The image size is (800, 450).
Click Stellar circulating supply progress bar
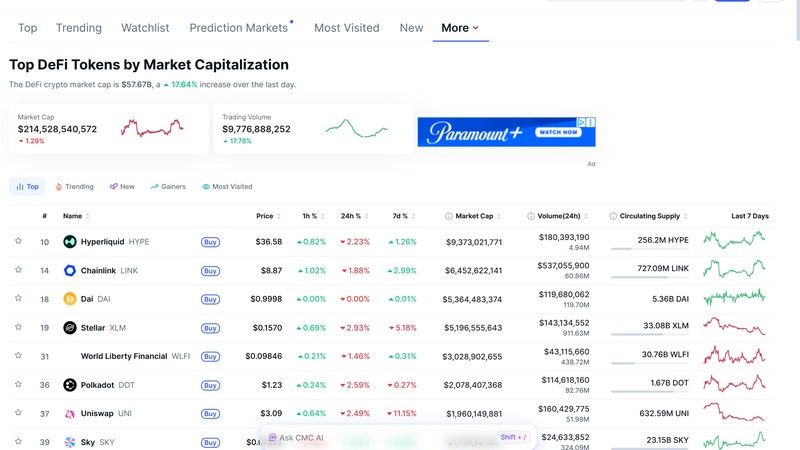pos(649,334)
